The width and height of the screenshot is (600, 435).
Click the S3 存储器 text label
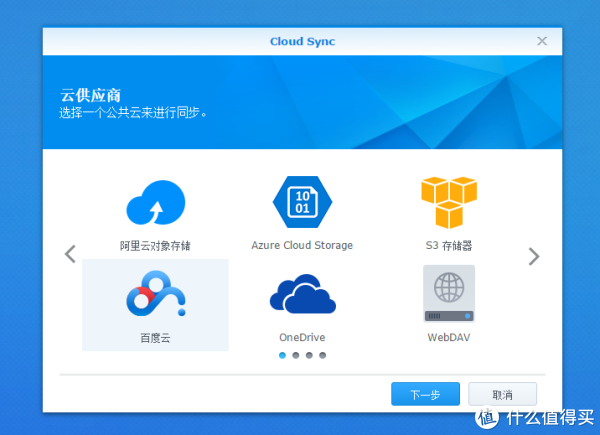pyautogui.click(x=448, y=245)
